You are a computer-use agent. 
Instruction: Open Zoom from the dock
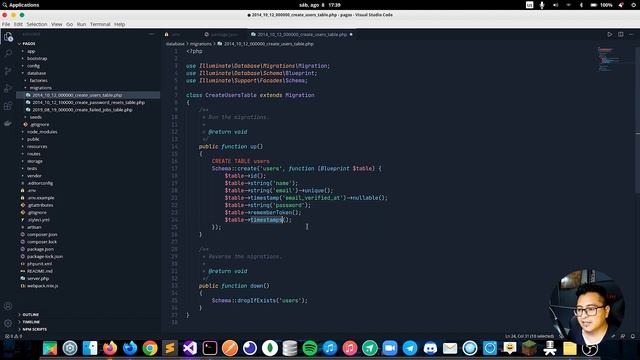tap(390, 348)
